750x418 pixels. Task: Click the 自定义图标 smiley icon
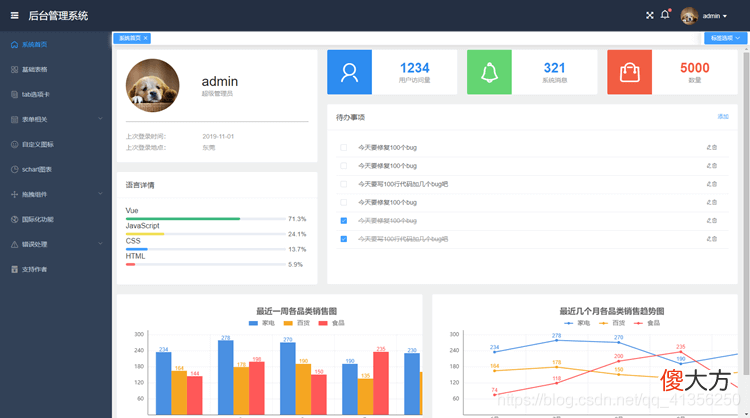tap(14, 144)
